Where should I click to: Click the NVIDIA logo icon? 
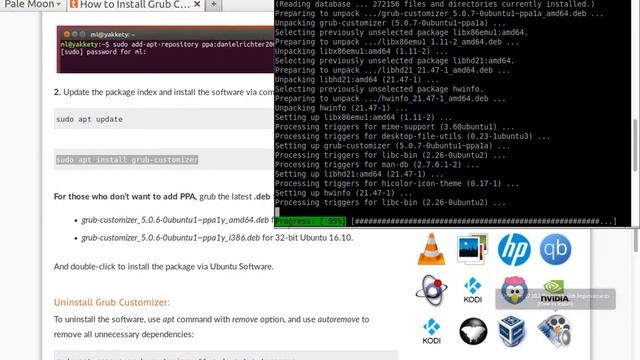click(x=554, y=291)
